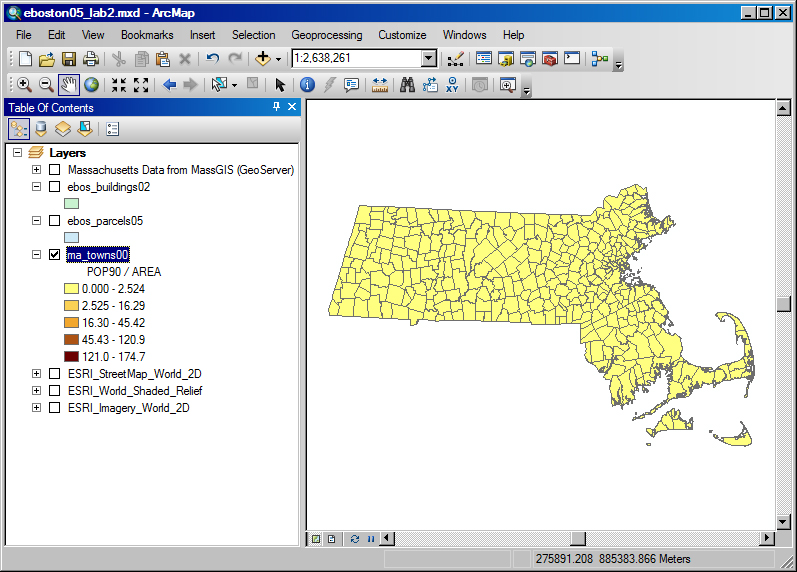Save the map document
The image size is (797, 572).
point(69,59)
